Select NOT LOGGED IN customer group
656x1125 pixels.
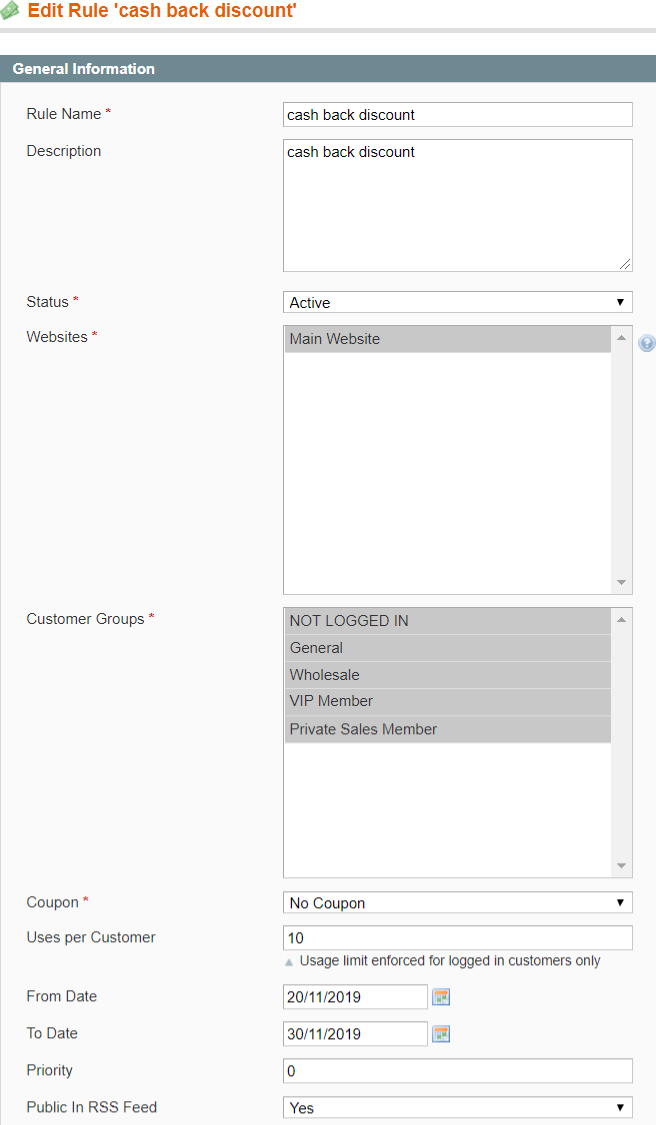[447, 621]
